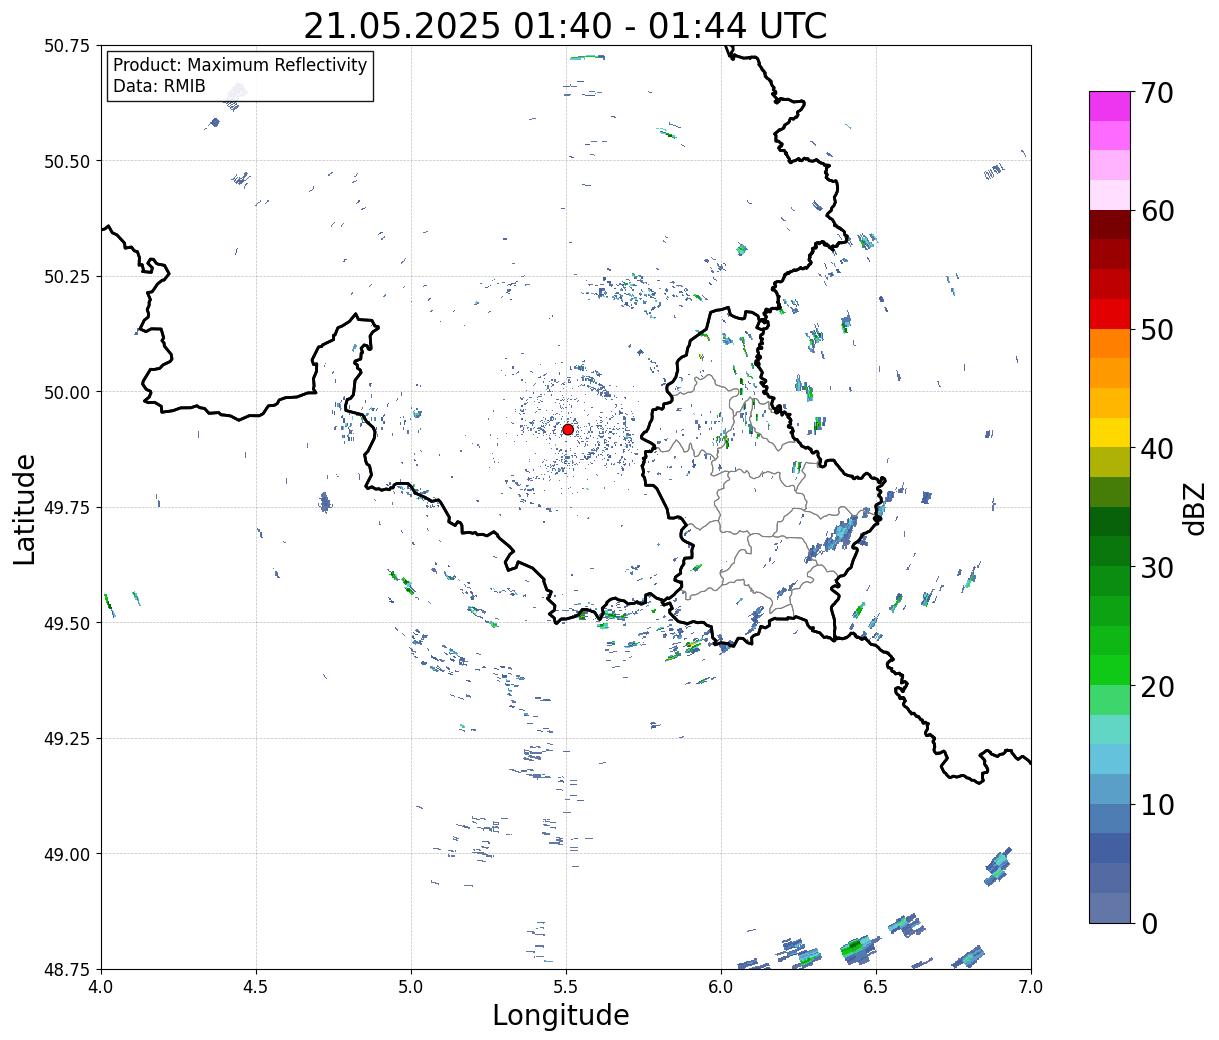Click the longitude tick label 4.0

[101, 987]
